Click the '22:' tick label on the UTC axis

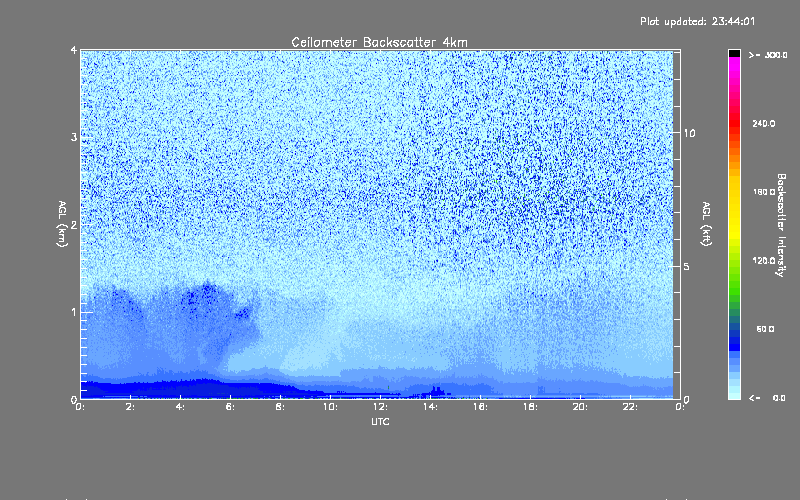(630, 407)
